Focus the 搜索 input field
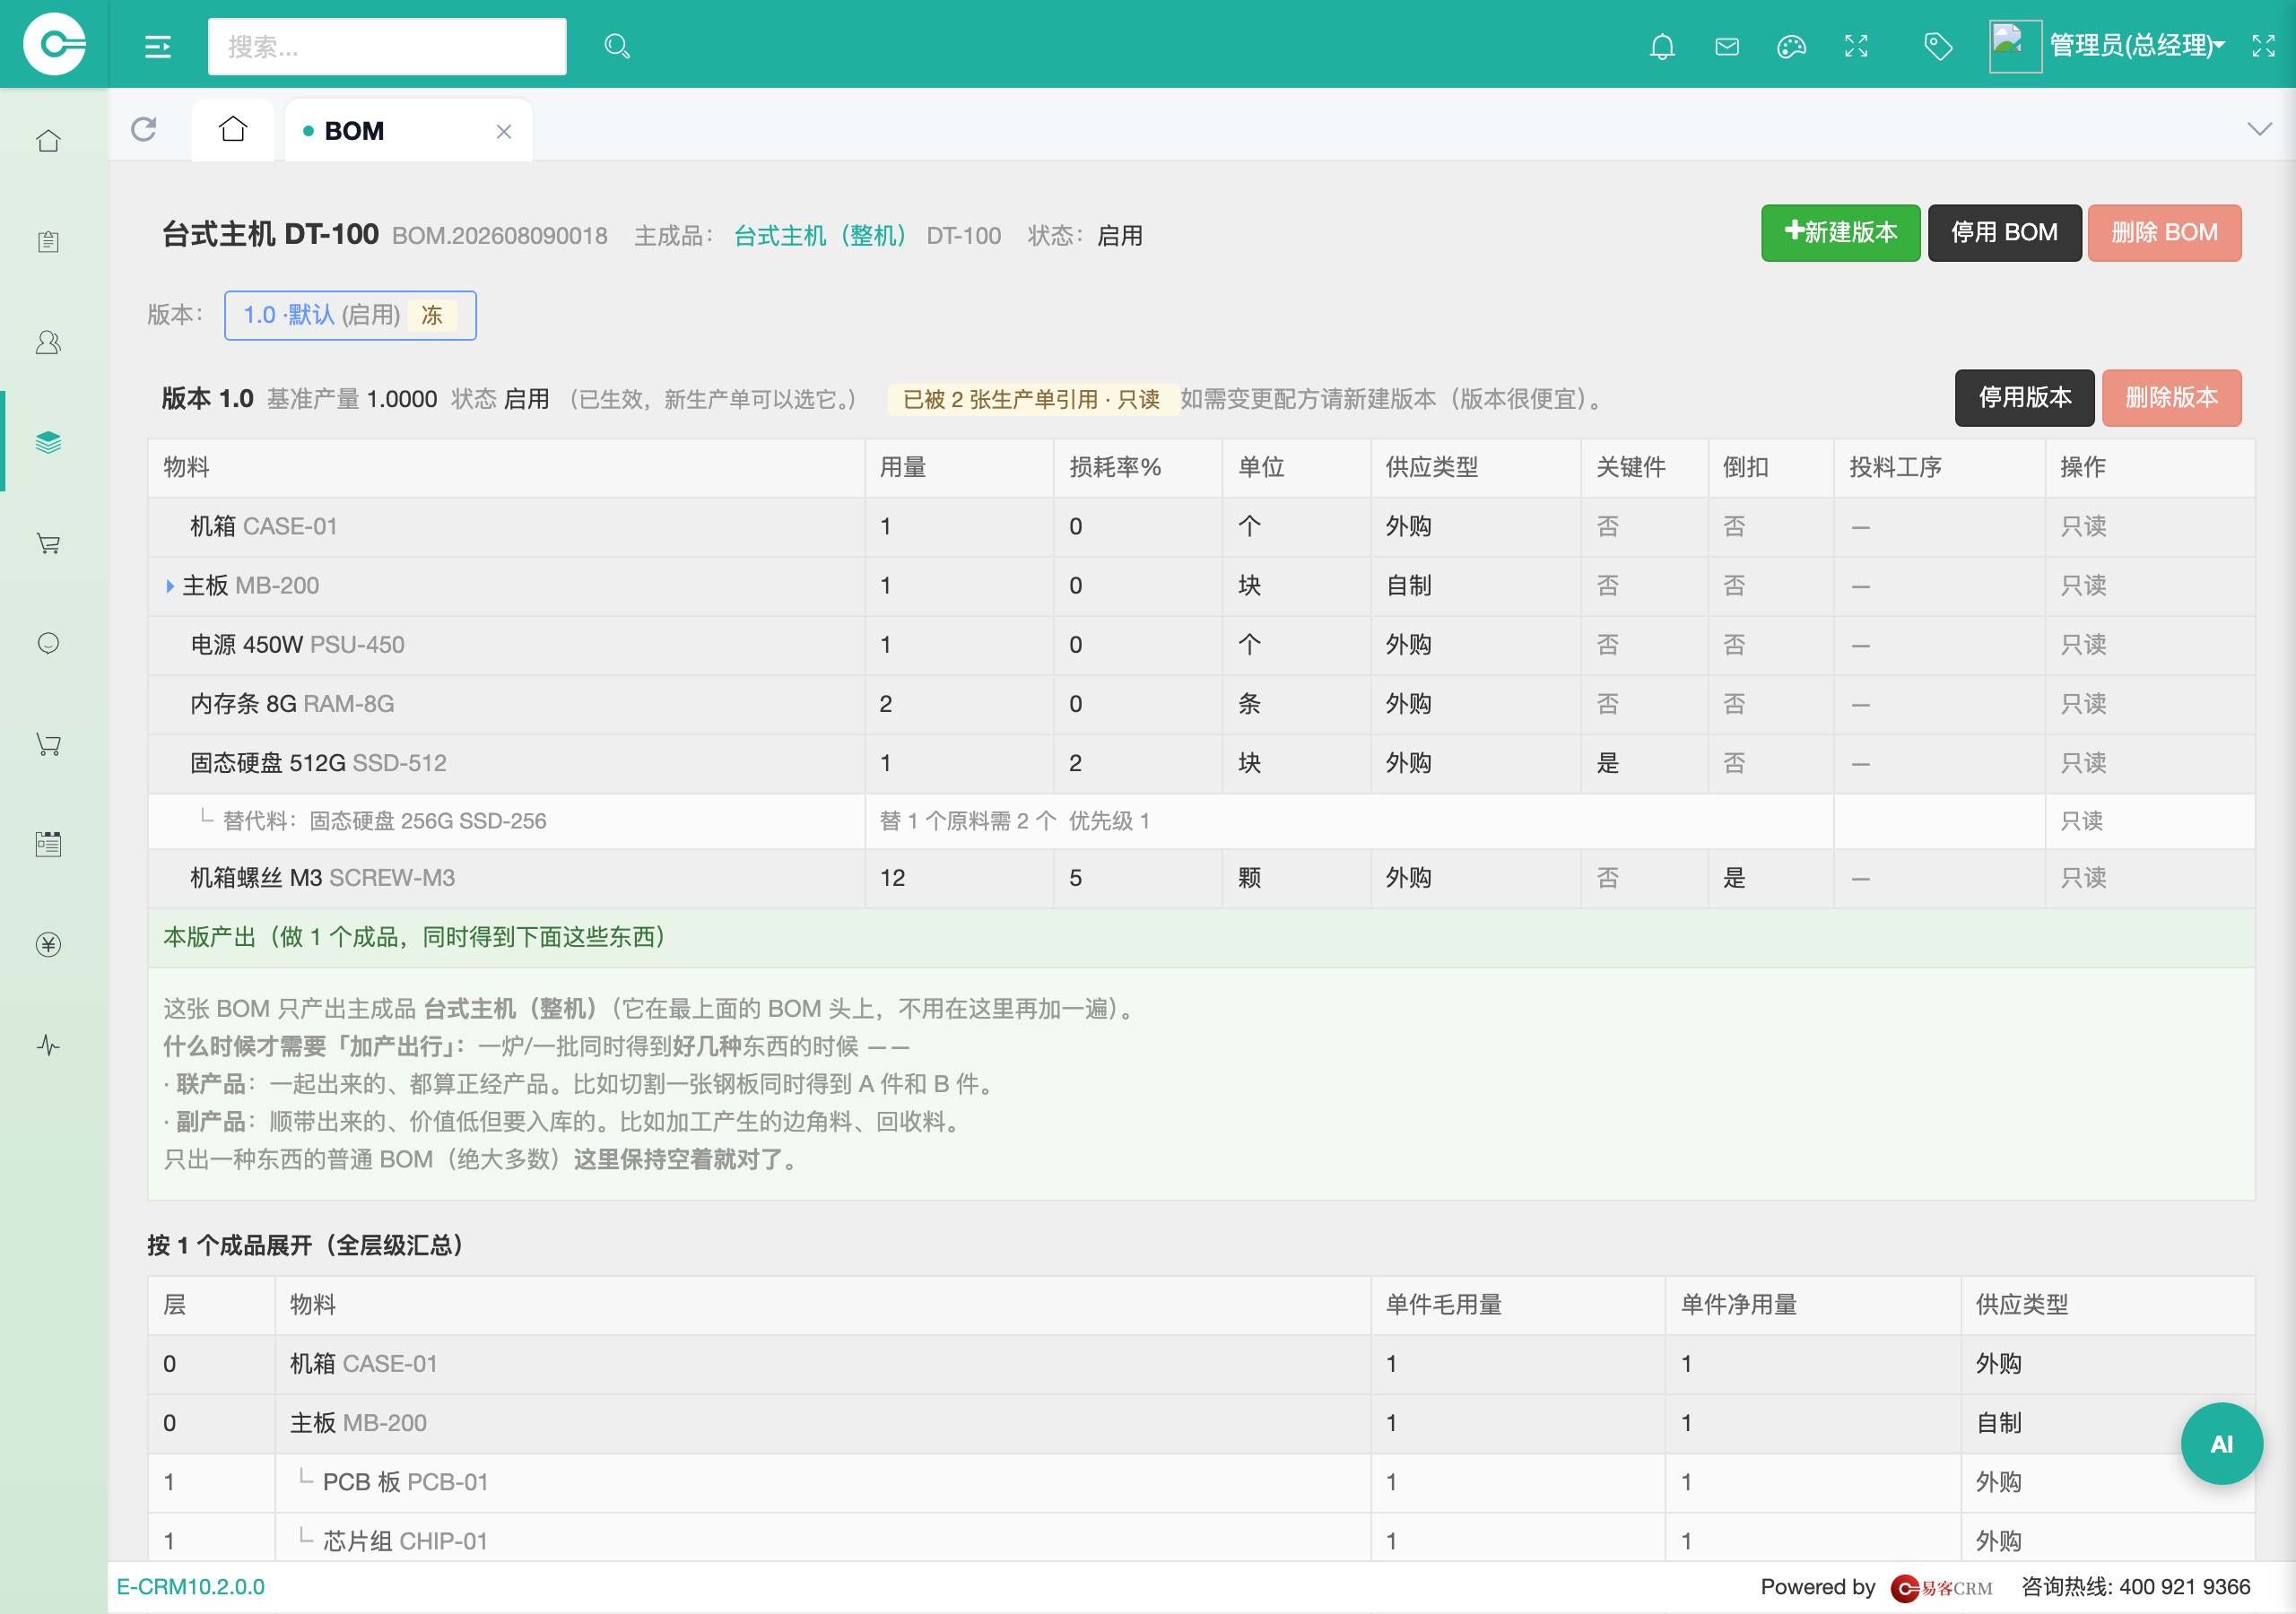 pyautogui.click(x=387, y=46)
